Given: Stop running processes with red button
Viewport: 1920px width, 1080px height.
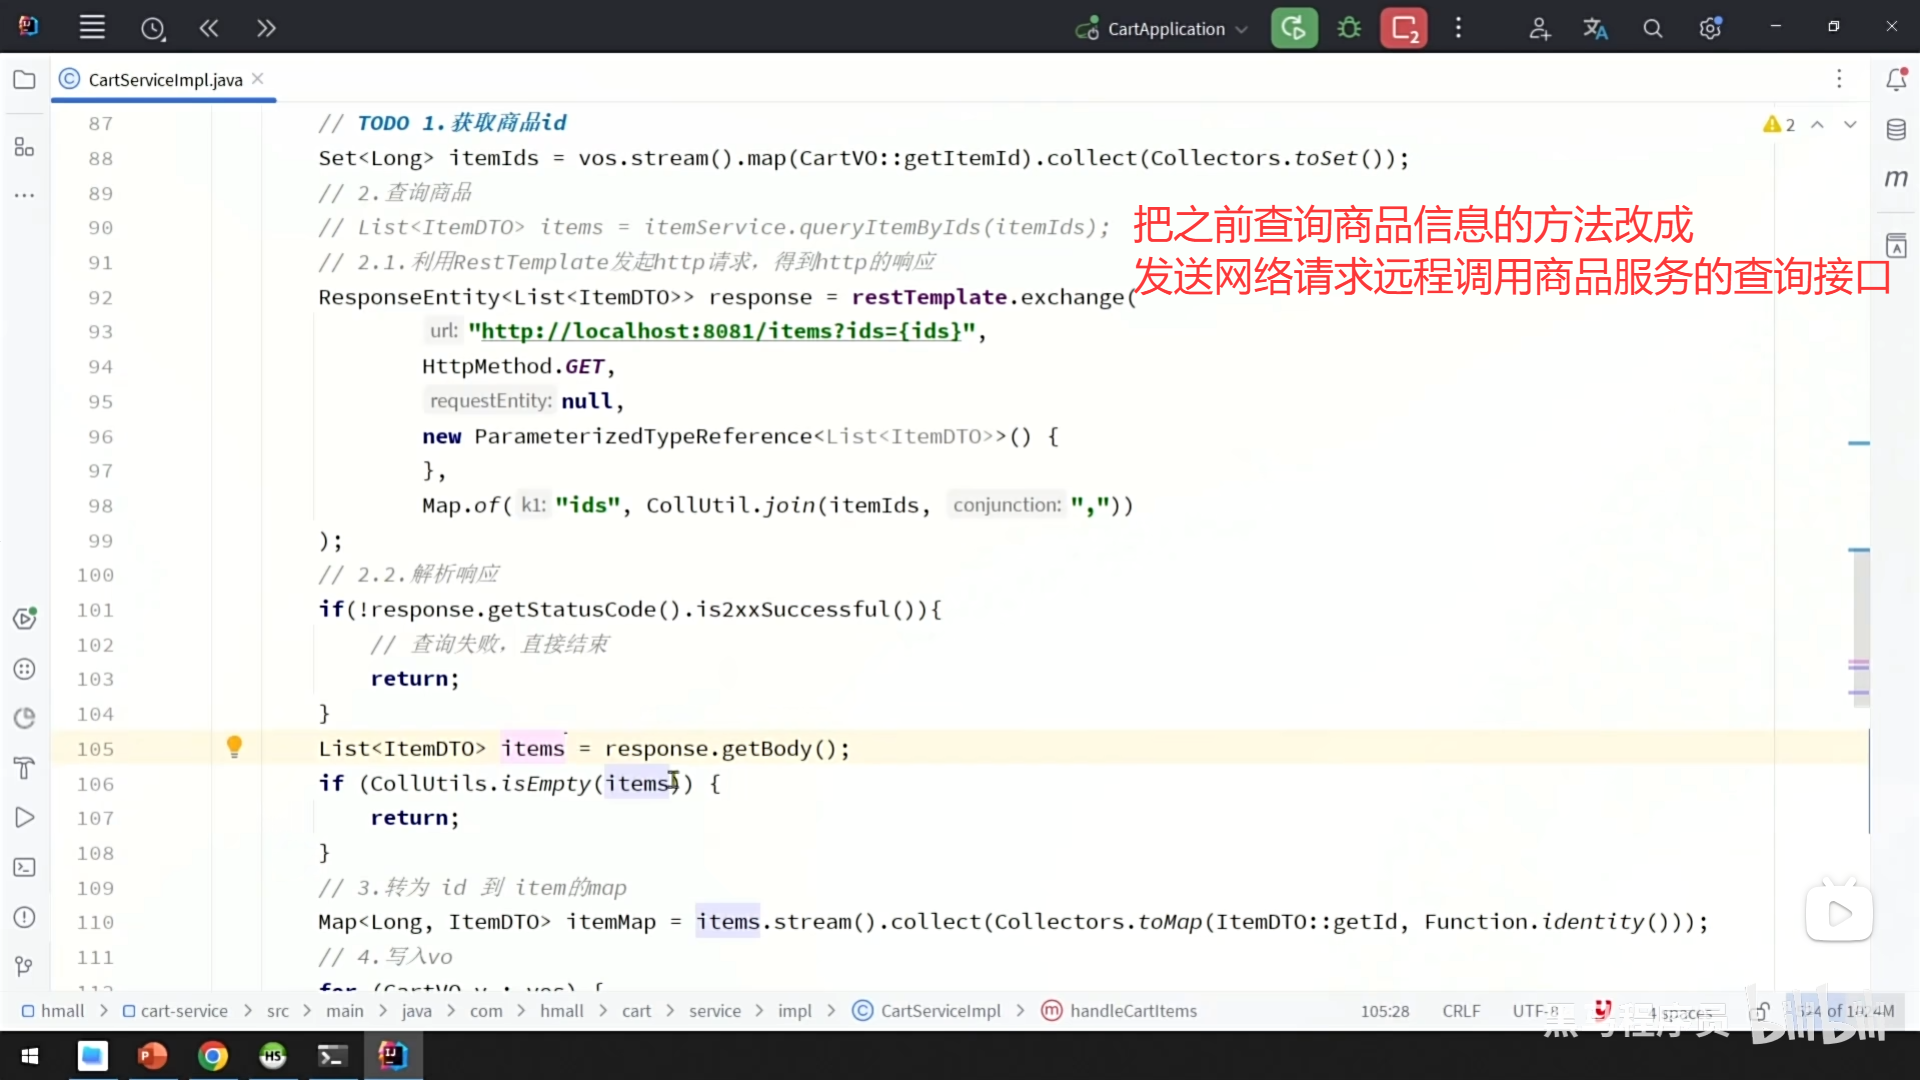Looking at the screenshot, I should coord(1403,28).
